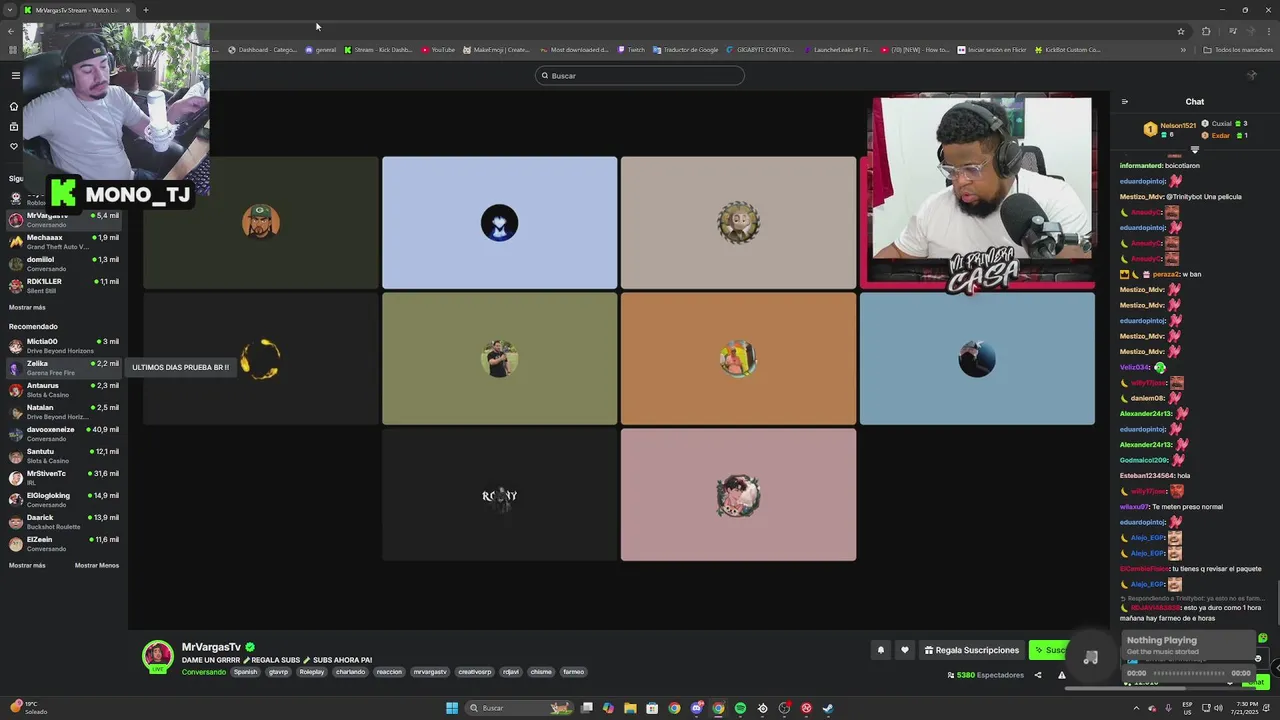Viewport: 1280px width, 720px height.
Task: Click the Regala Suscripciones button
Action: [972, 650]
